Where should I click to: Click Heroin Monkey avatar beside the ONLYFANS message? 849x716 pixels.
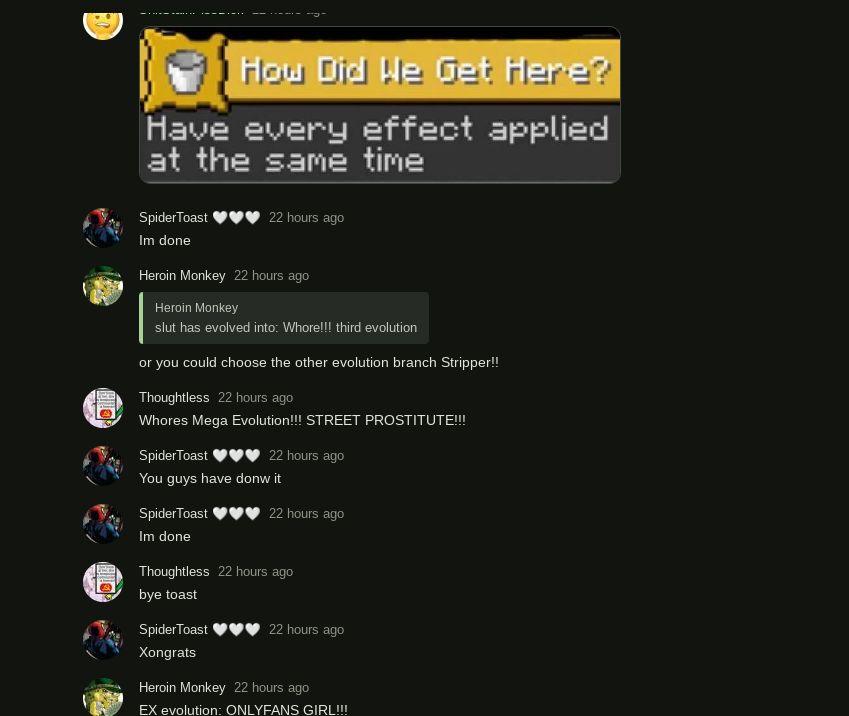[103, 697]
